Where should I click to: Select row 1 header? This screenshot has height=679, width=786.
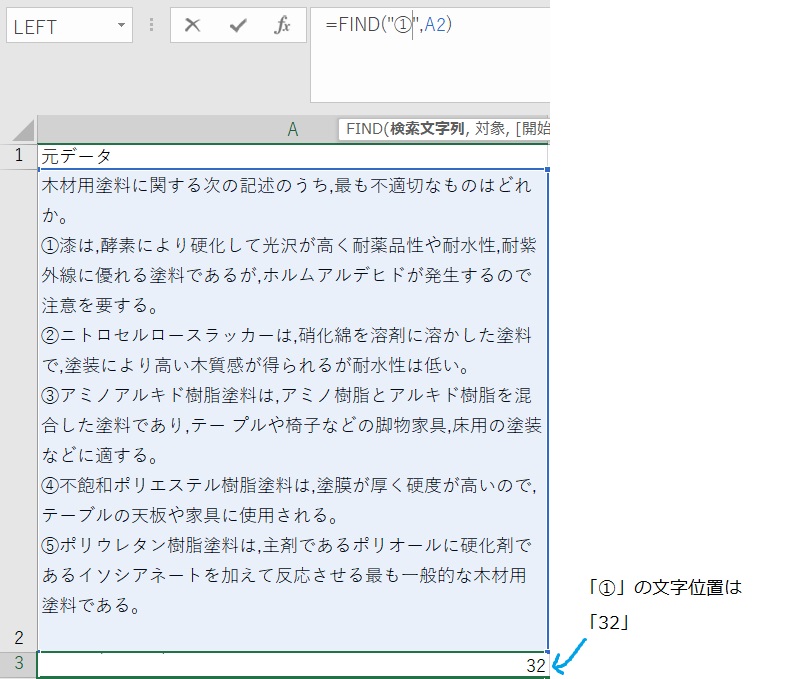tap(18, 156)
